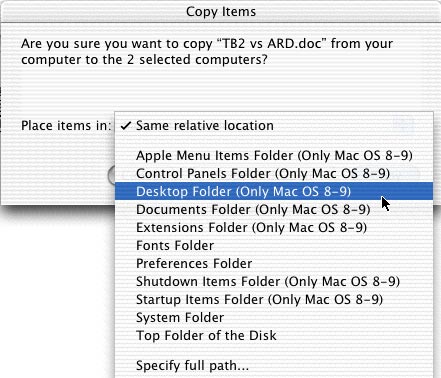The width and height of the screenshot is (441, 378).
Task: Click the copy confirmation message text
Action: (207, 52)
